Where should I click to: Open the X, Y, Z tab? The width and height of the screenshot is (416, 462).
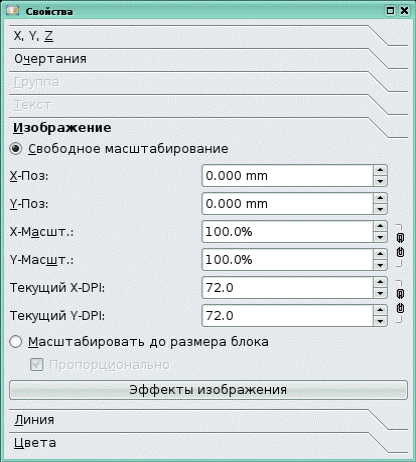point(208,36)
